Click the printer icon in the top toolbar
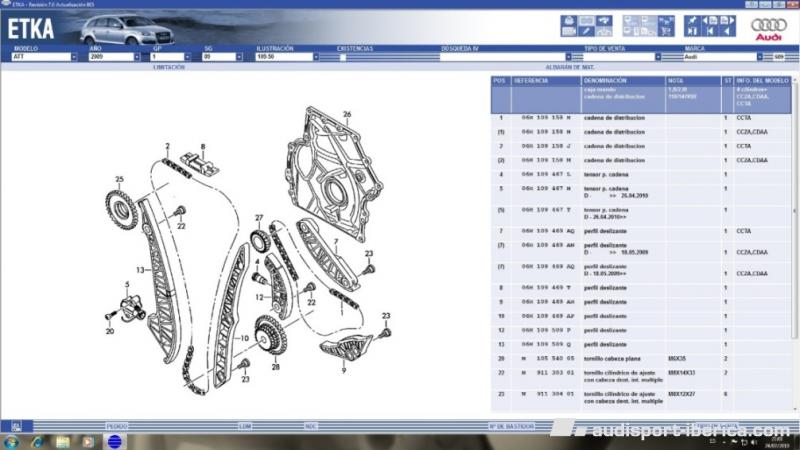Viewport: 800px width, 450px height. tap(568, 19)
